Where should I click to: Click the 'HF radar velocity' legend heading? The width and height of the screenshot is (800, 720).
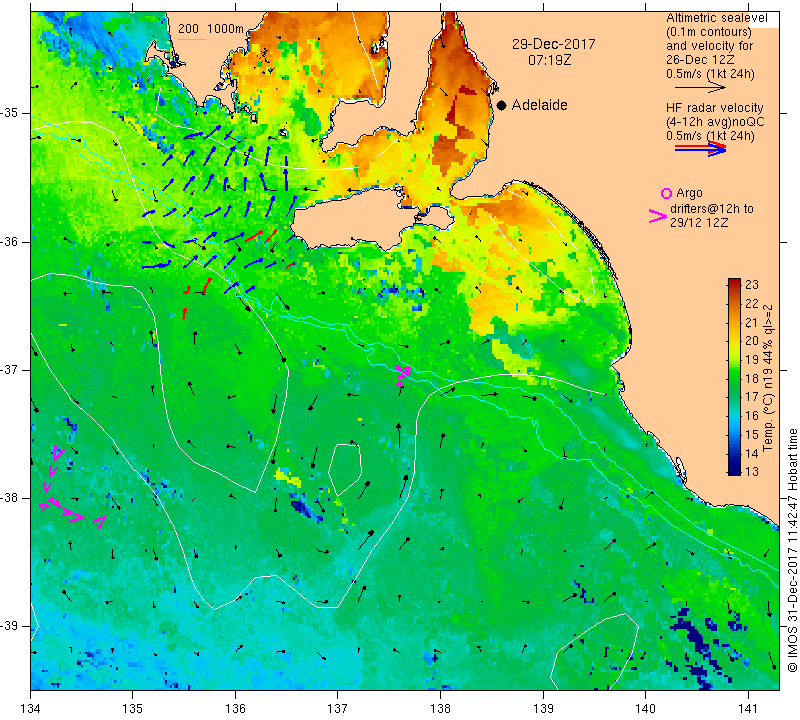pos(714,108)
